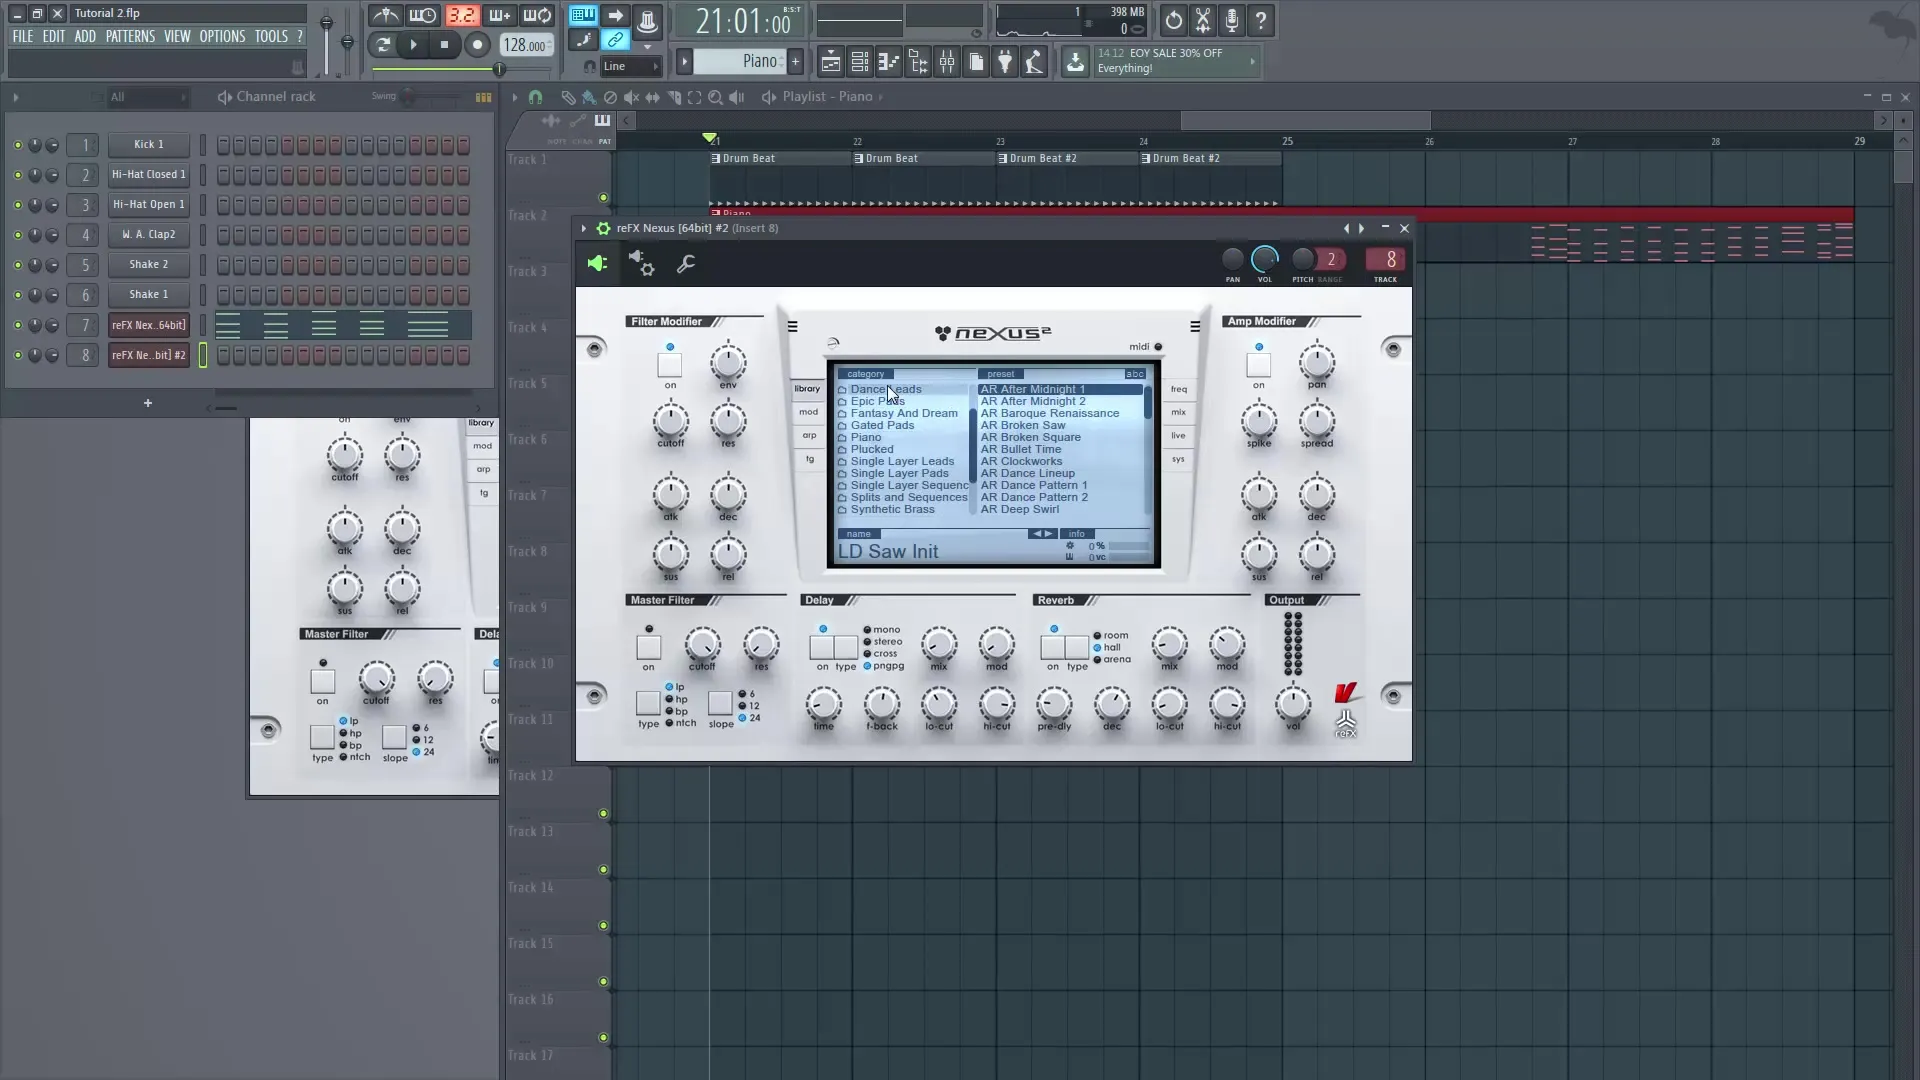The width and height of the screenshot is (1920, 1080).
Task: Enable the Filter Modifier on switch
Action: tap(670, 363)
